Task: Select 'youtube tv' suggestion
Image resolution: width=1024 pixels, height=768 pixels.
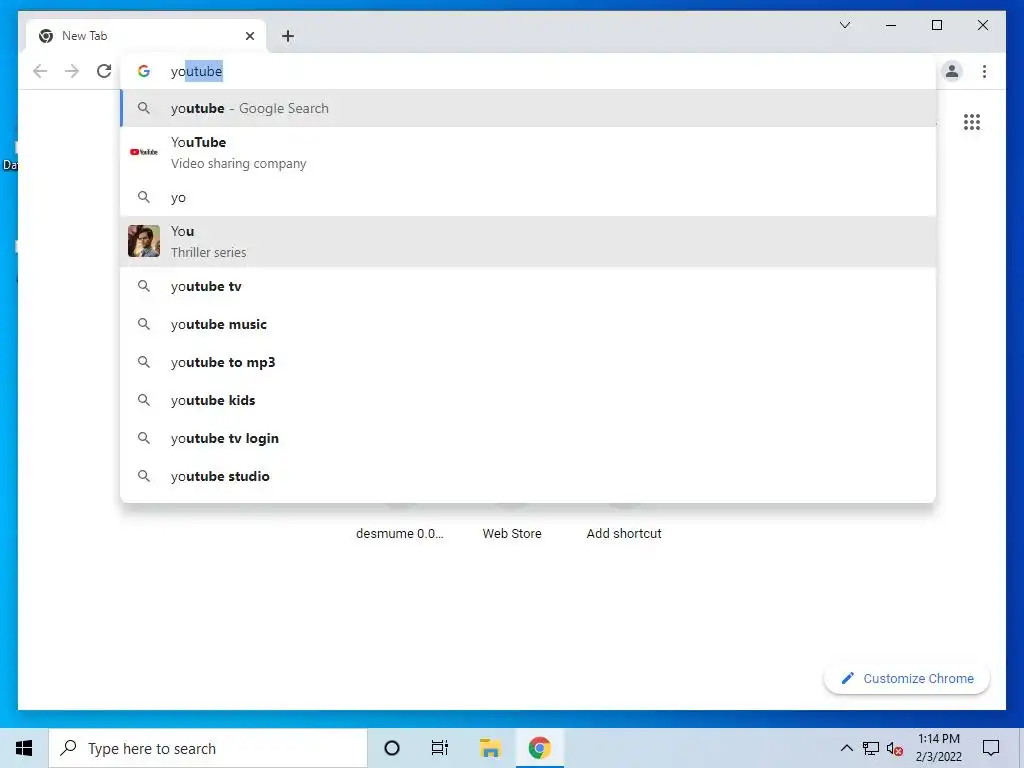Action: (528, 286)
